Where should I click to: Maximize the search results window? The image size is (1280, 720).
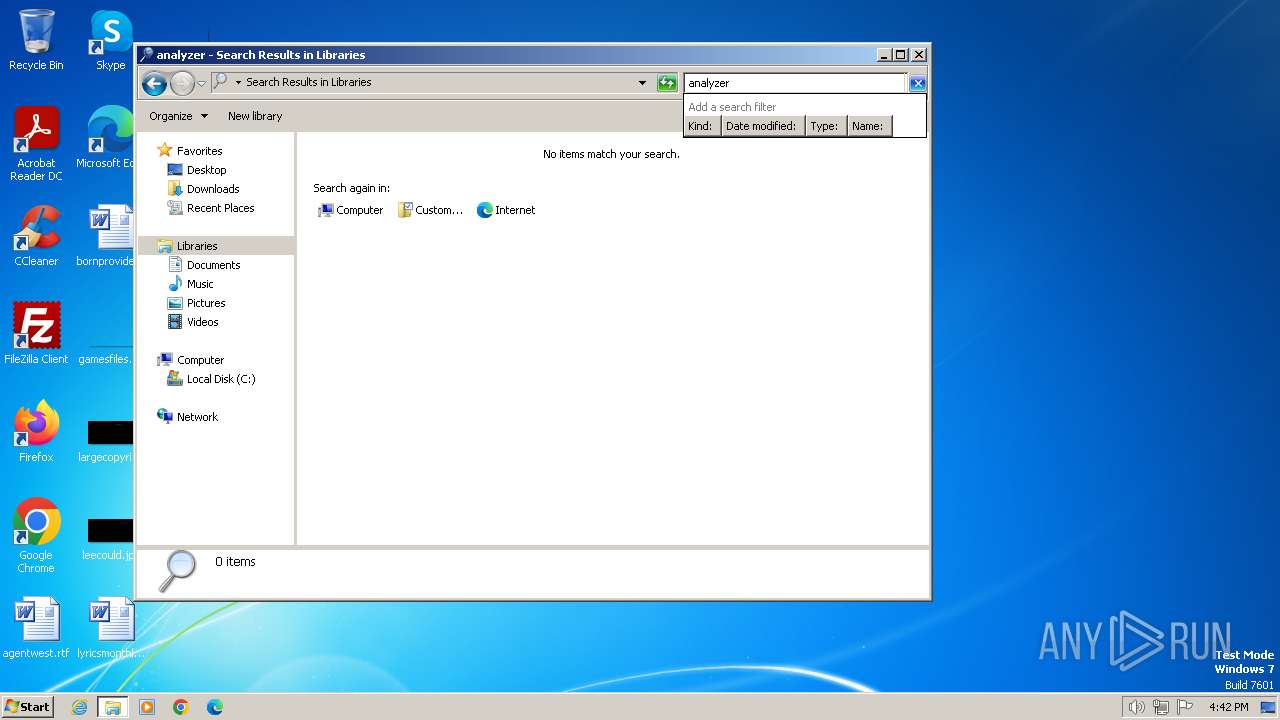[x=900, y=55]
